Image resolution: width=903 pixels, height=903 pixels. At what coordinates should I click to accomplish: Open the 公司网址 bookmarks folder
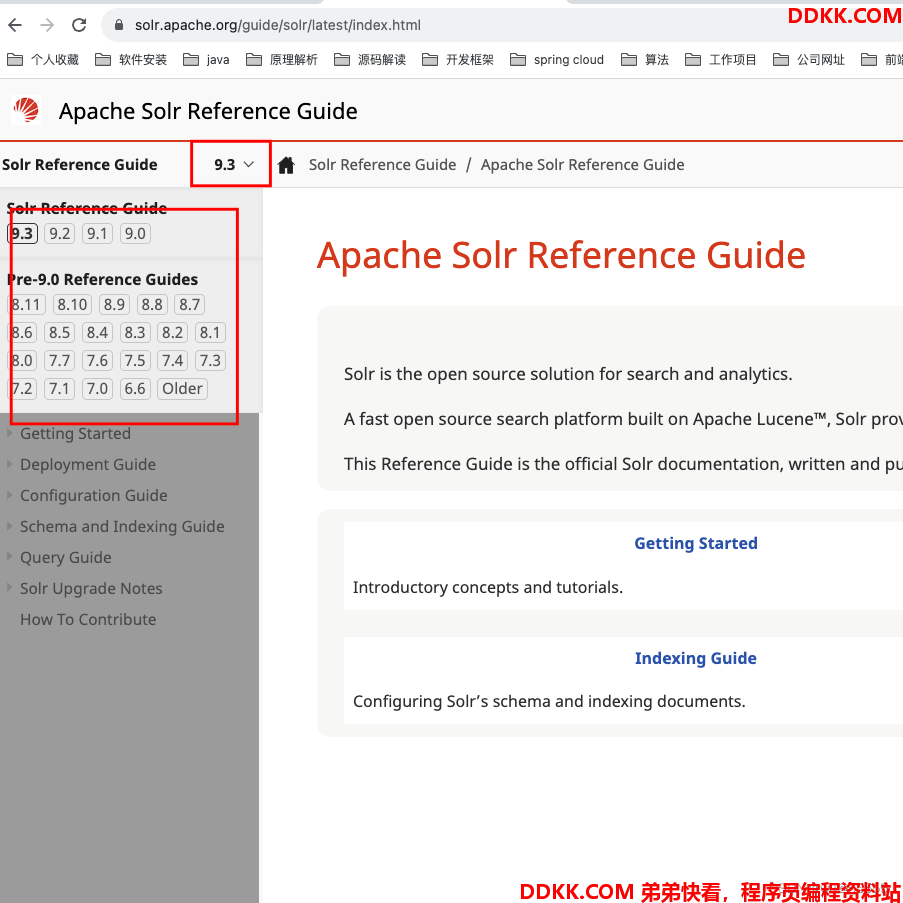click(x=809, y=59)
